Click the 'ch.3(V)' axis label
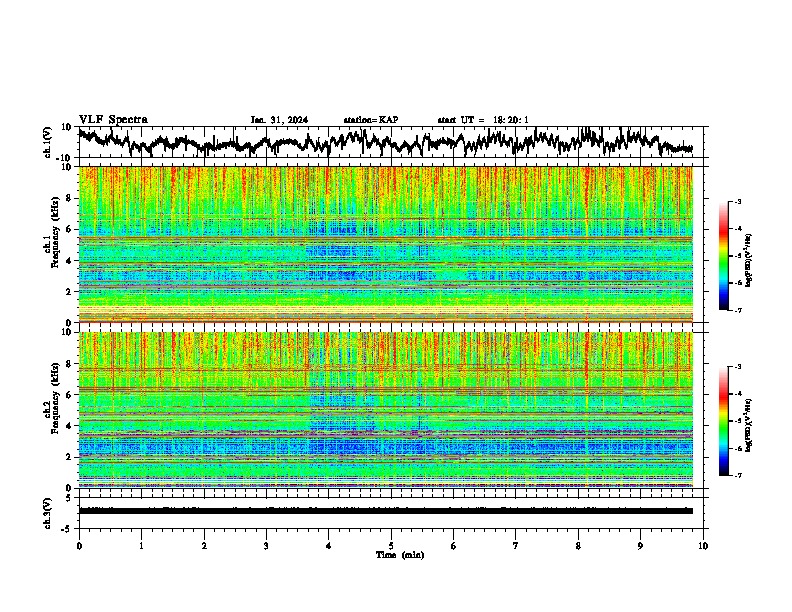 click(x=48, y=513)
